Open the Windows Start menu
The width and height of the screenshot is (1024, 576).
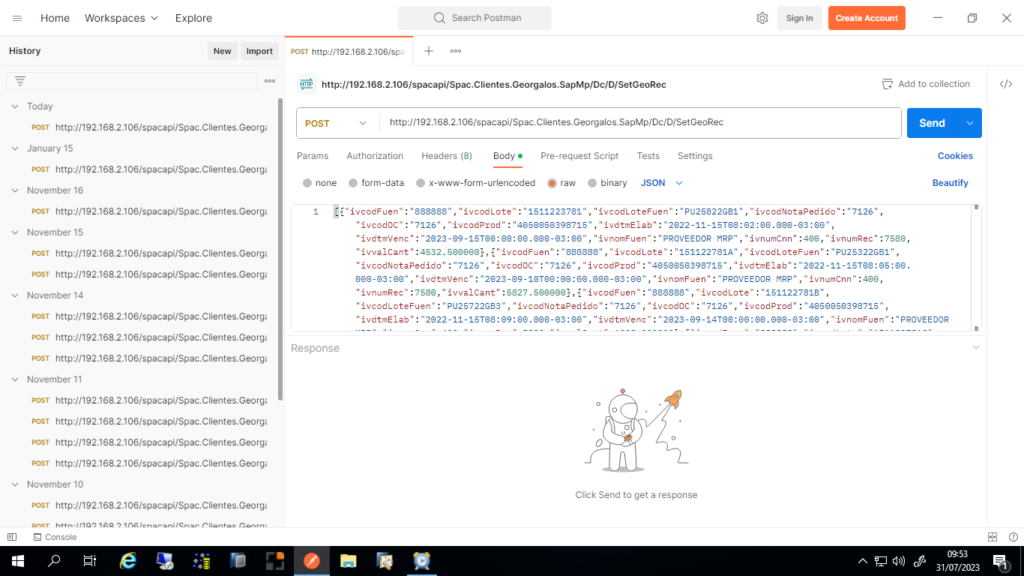coord(18,561)
